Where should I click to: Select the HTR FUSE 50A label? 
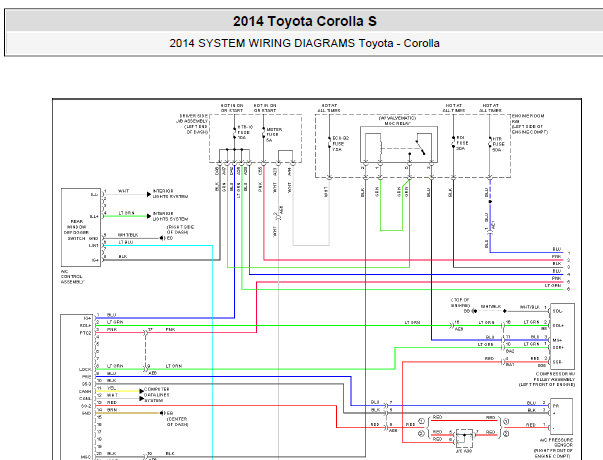point(498,144)
